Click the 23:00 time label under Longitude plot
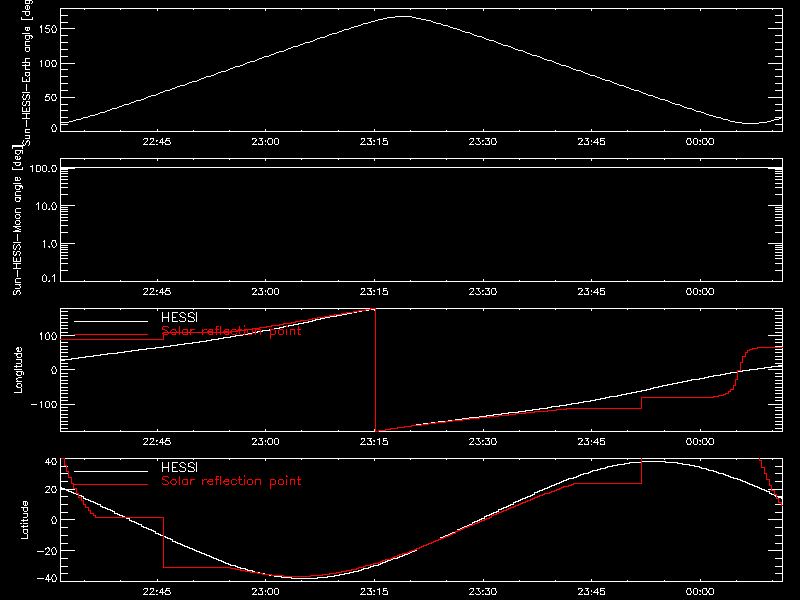 click(265, 442)
